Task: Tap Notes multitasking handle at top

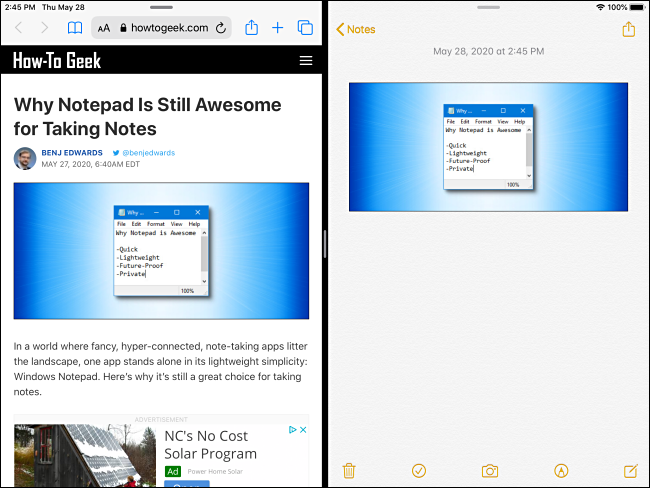Action: (488, 7)
